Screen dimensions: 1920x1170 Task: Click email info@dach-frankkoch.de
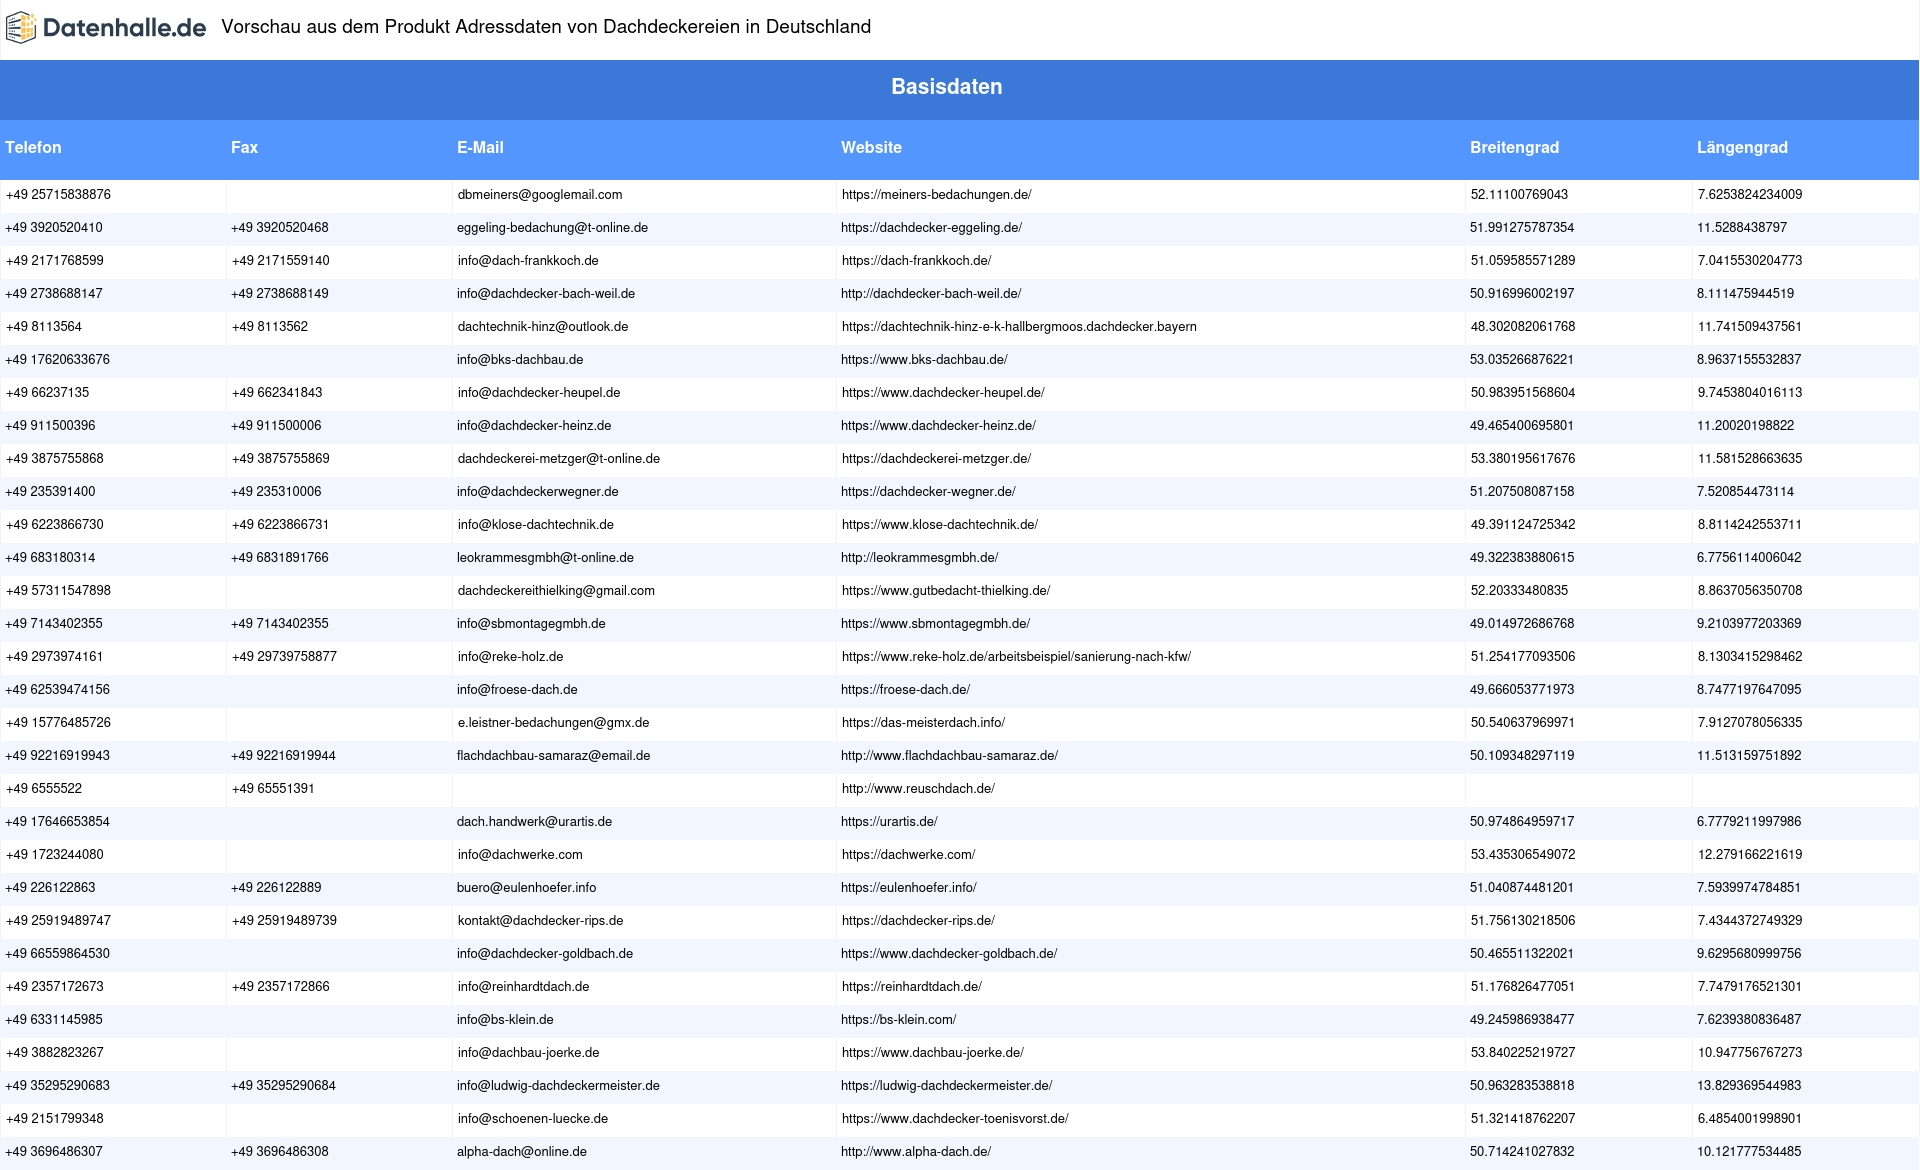point(528,261)
